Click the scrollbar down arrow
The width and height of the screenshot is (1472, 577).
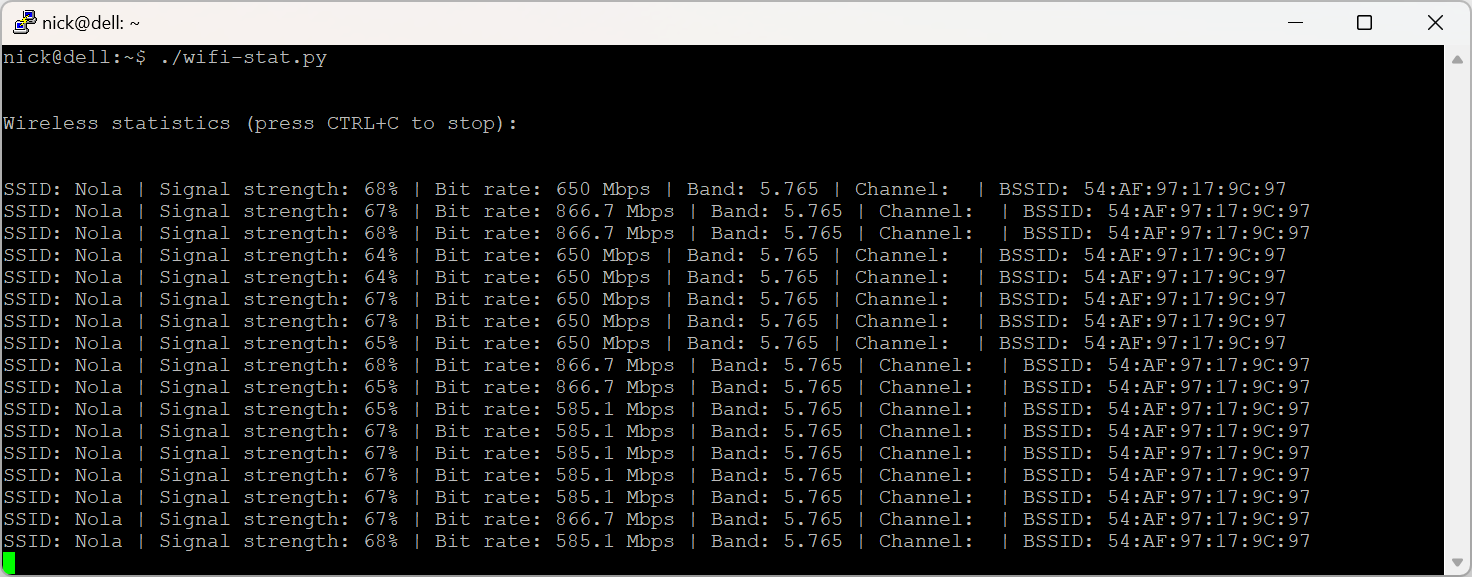coord(1456,562)
